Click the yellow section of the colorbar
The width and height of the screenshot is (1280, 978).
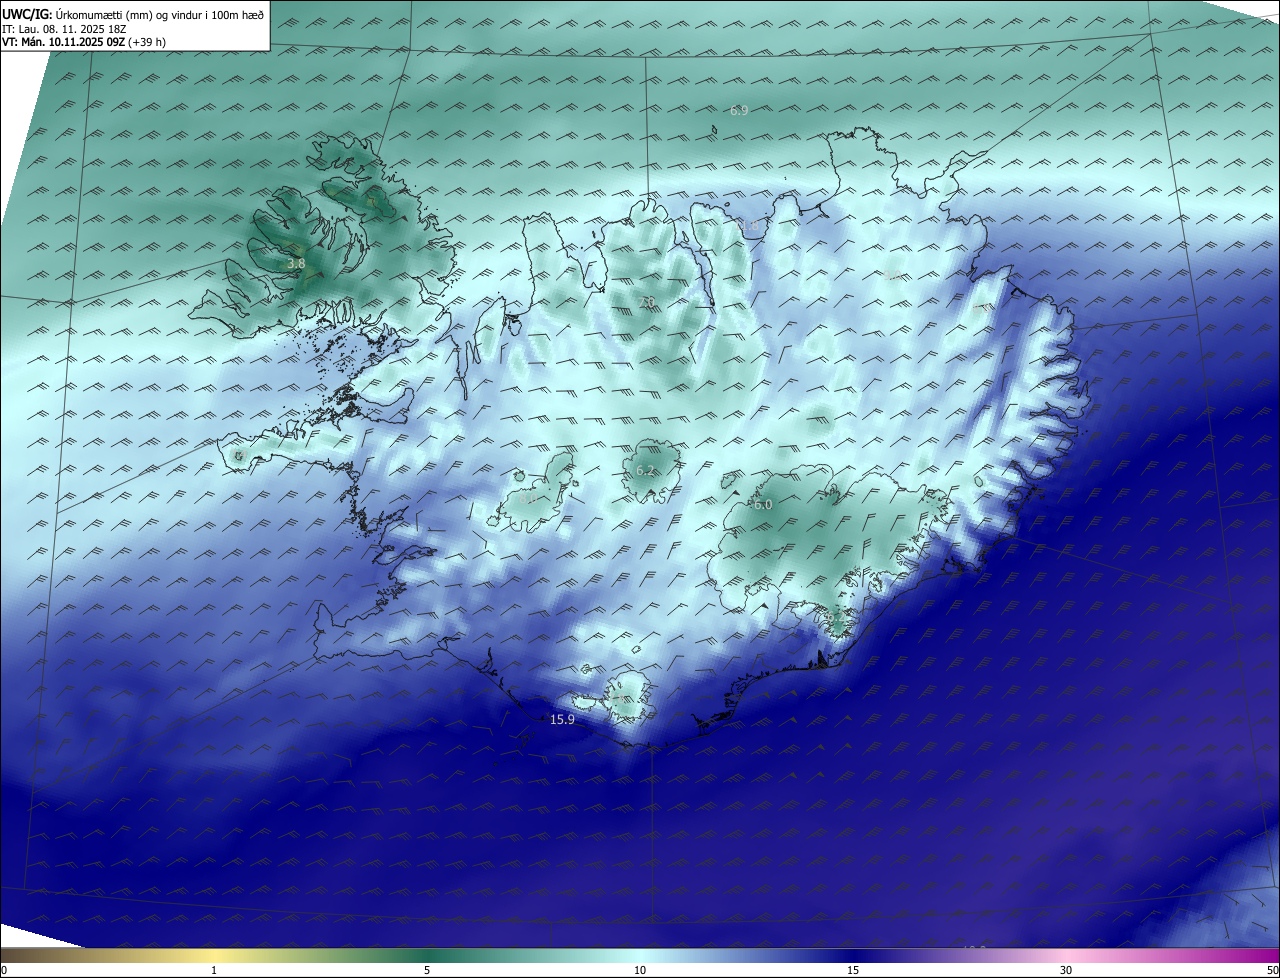pos(215,955)
